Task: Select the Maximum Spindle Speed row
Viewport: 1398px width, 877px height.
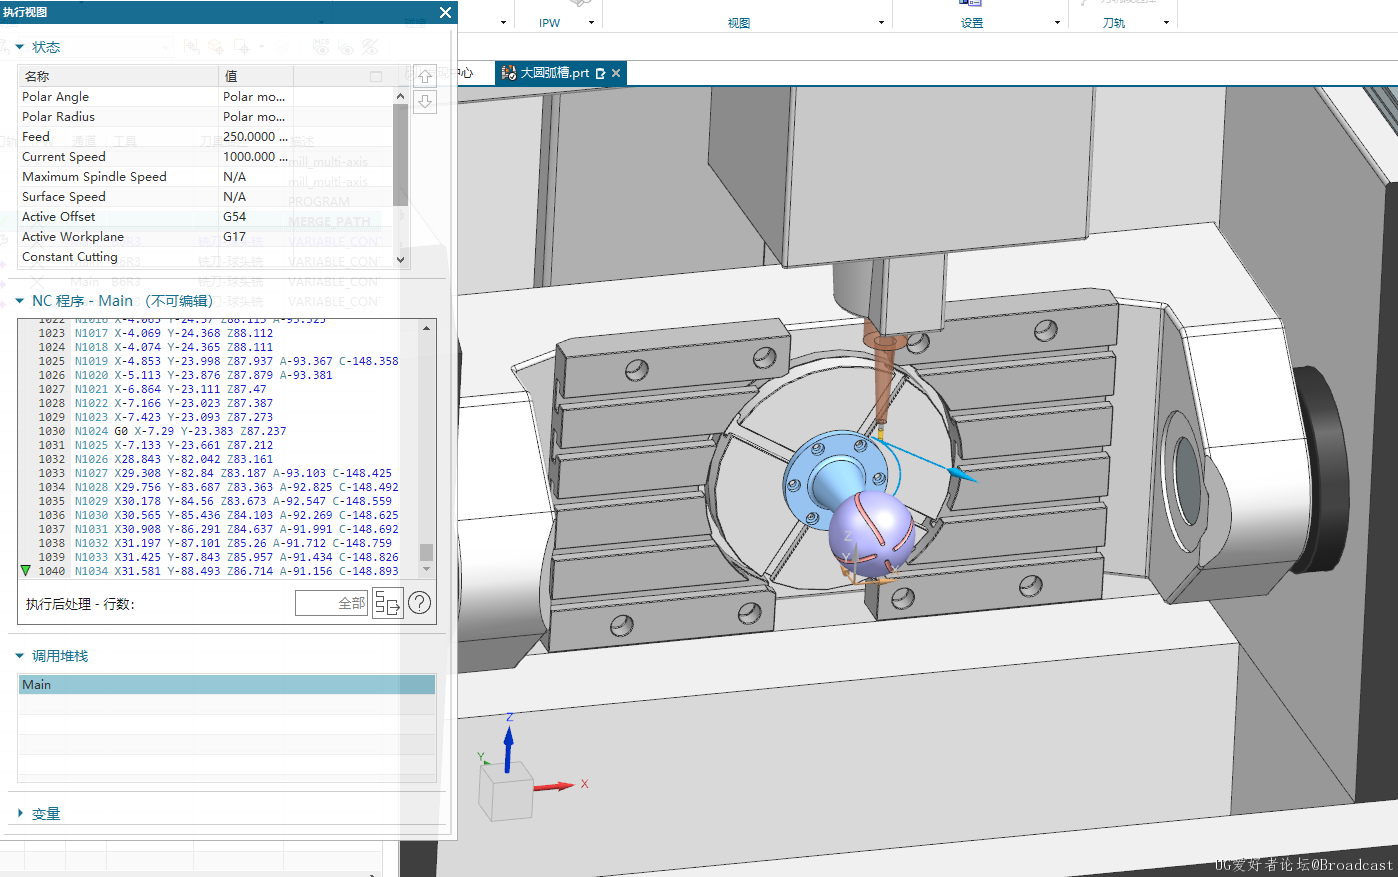Action: [x=205, y=177]
